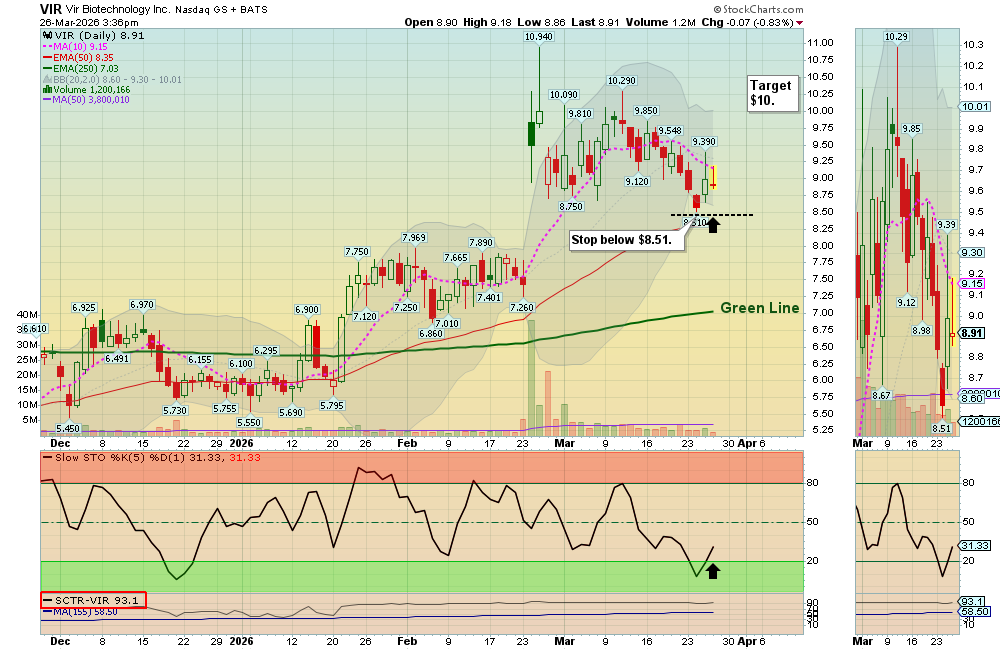
Task: Click the 6.860 low price label
Action: (x=431, y=334)
